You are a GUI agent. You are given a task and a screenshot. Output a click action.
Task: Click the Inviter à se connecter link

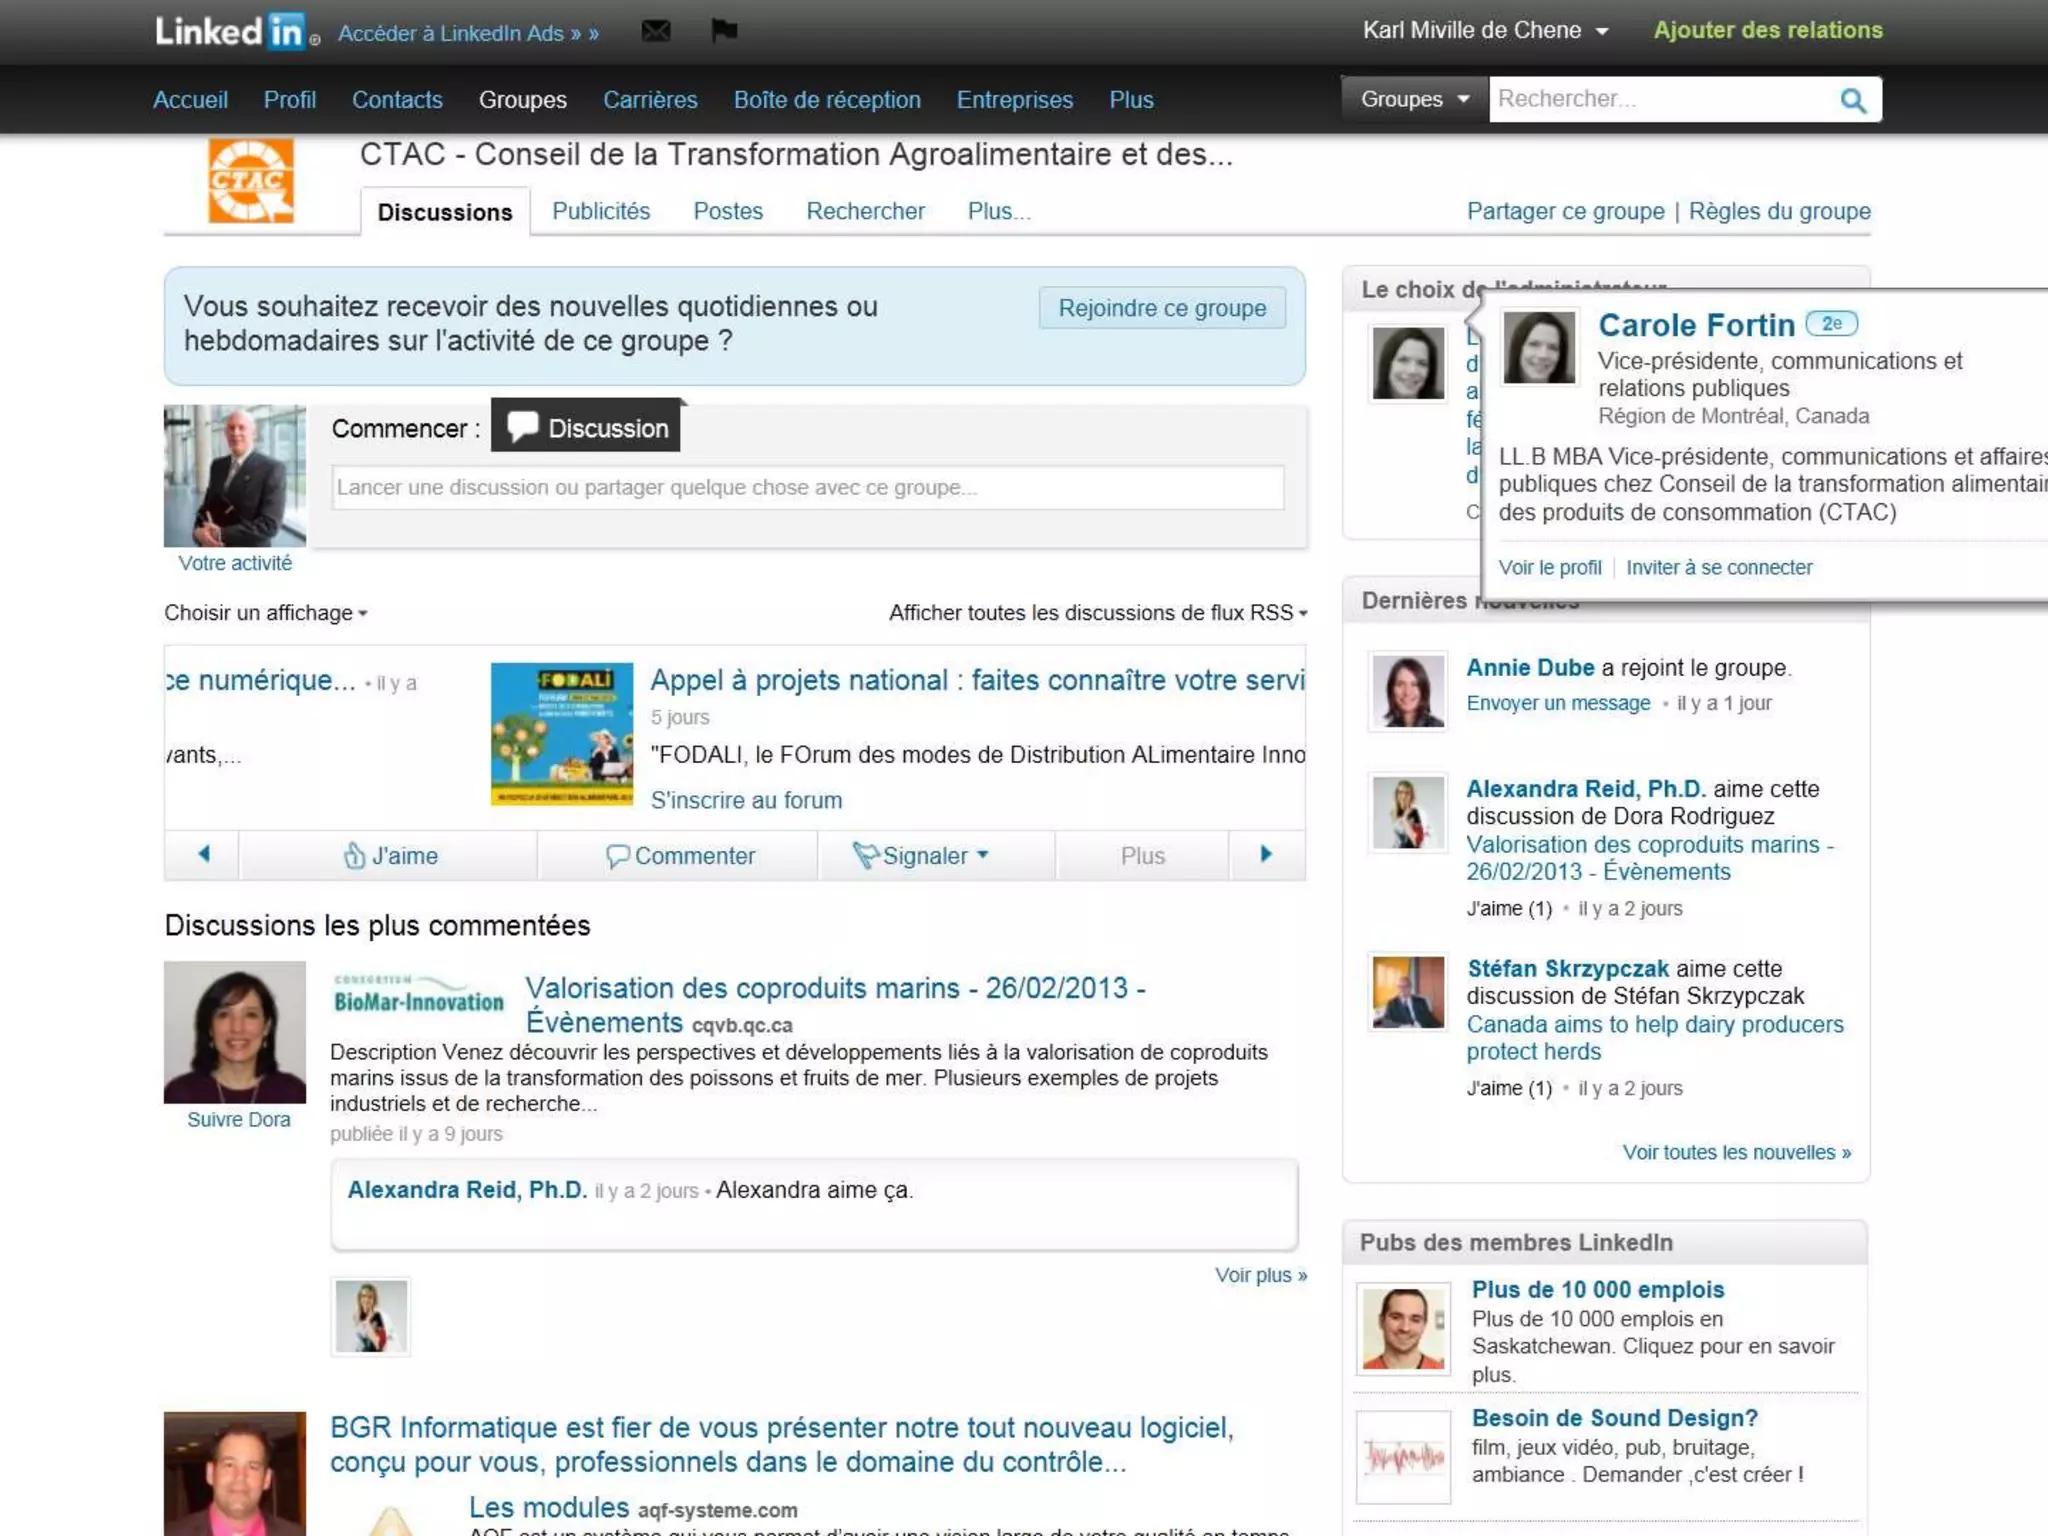click(1718, 567)
